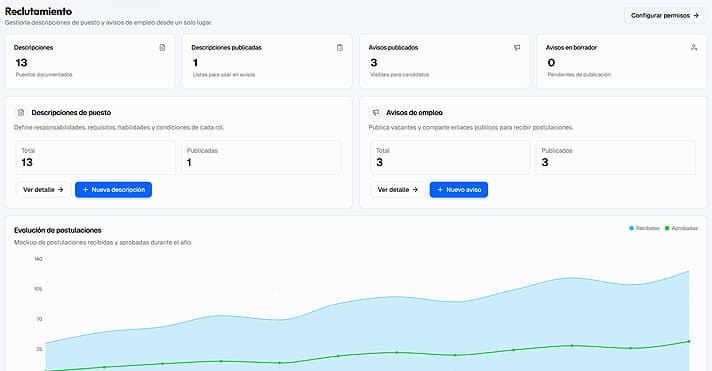
Task: Click the plus icon in Nuevo aviso button
Action: coord(440,190)
